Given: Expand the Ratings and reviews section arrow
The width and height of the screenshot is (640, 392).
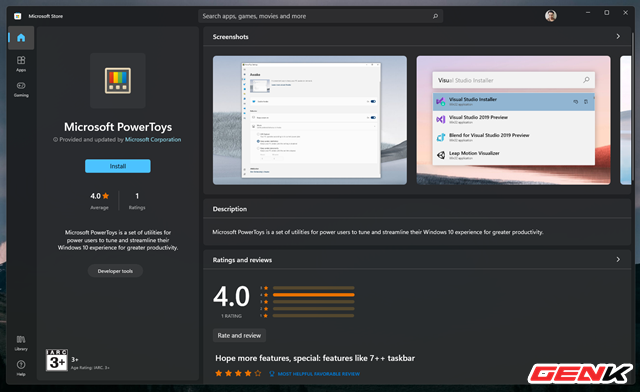Looking at the screenshot, I should coord(618,259).
